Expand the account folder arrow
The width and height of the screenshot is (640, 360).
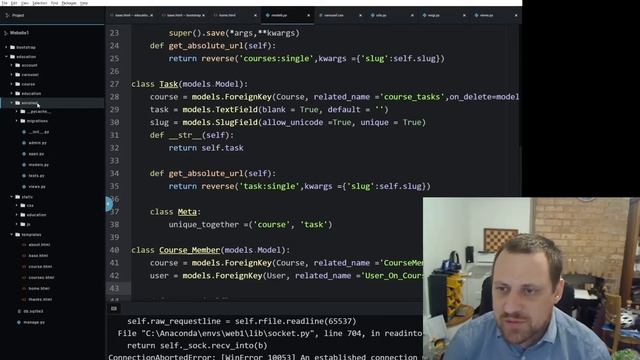pos(11,65)
